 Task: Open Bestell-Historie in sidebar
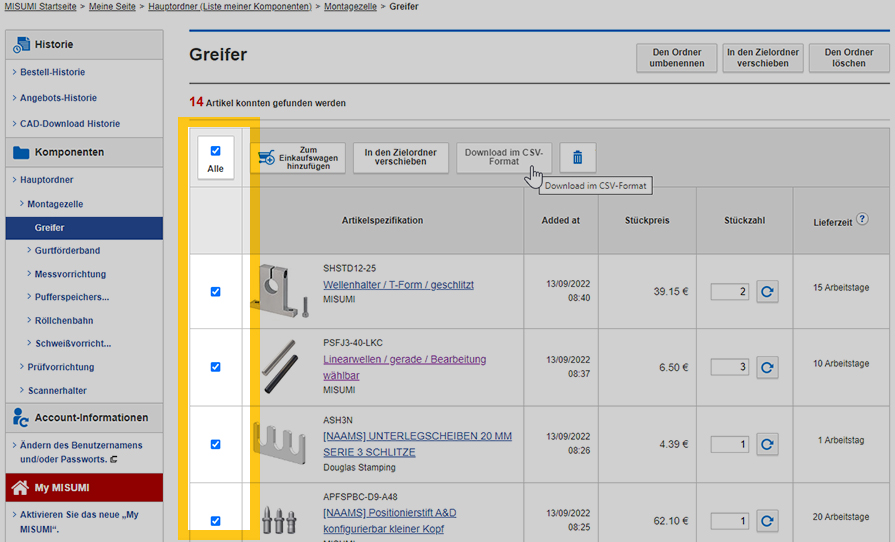[x=66, y=72]
